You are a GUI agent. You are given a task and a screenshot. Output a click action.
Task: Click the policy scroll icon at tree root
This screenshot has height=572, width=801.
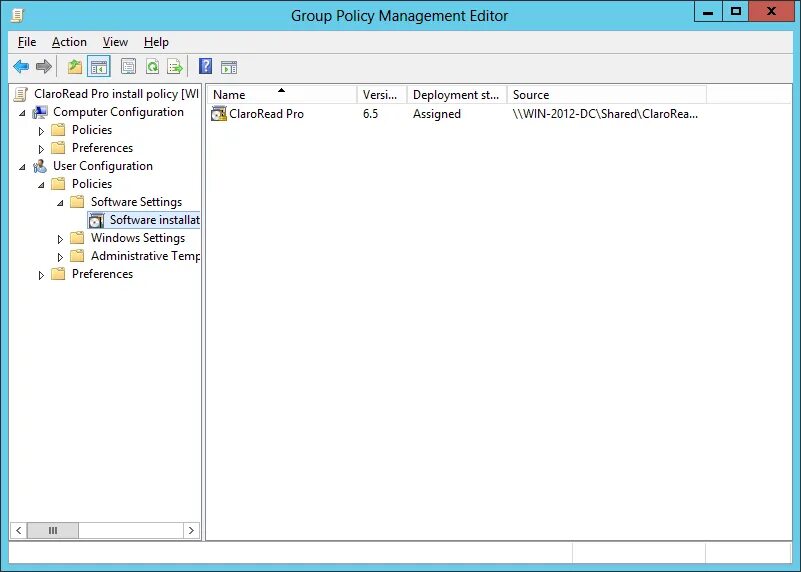(x=20, y=94)
